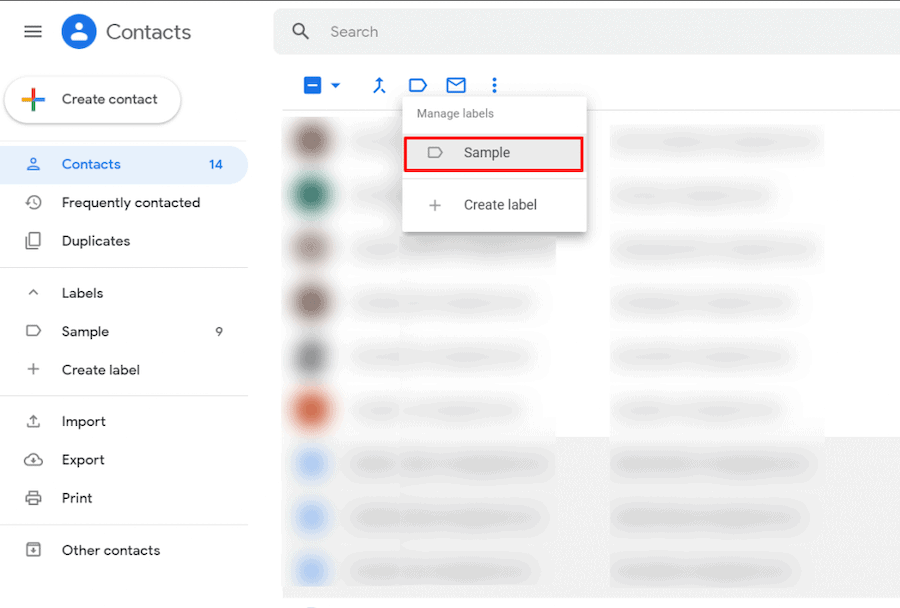Check the Sample label in the menu

tap(435, 153)
